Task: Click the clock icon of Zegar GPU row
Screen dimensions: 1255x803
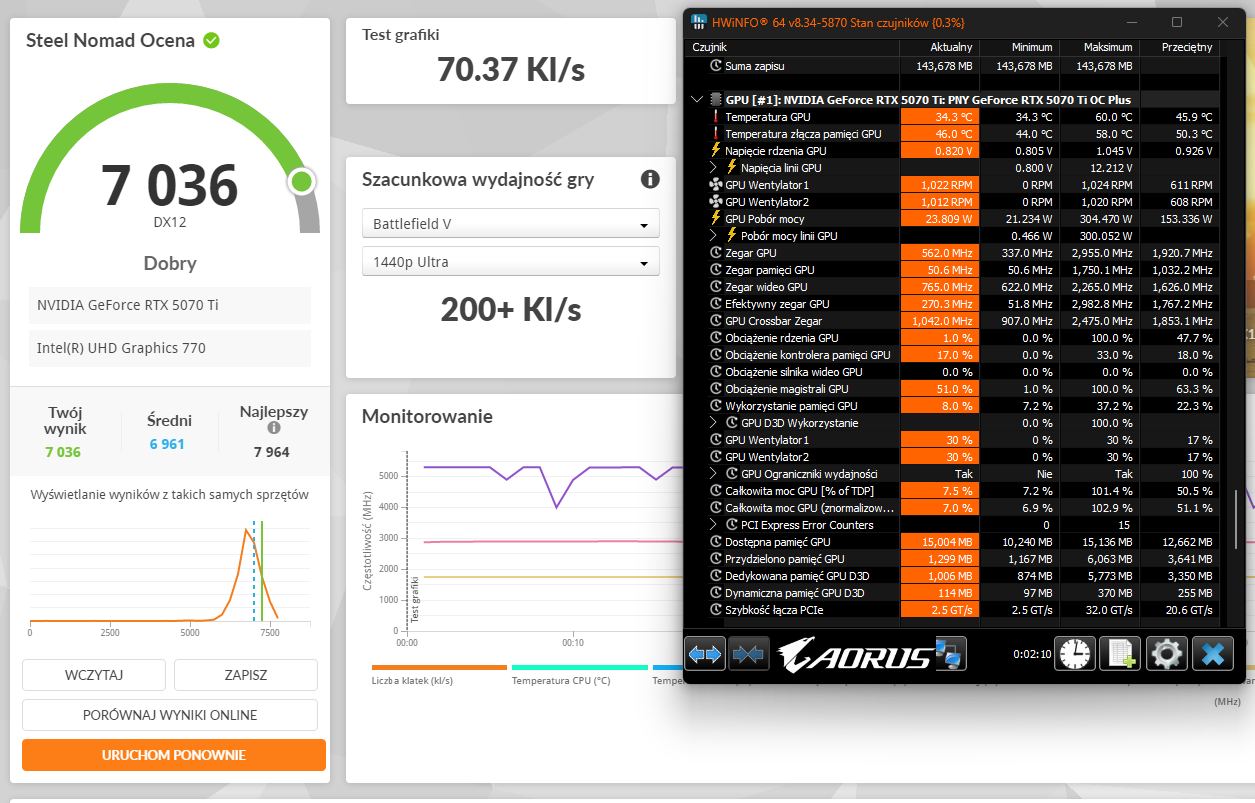Action: (715, 253)
